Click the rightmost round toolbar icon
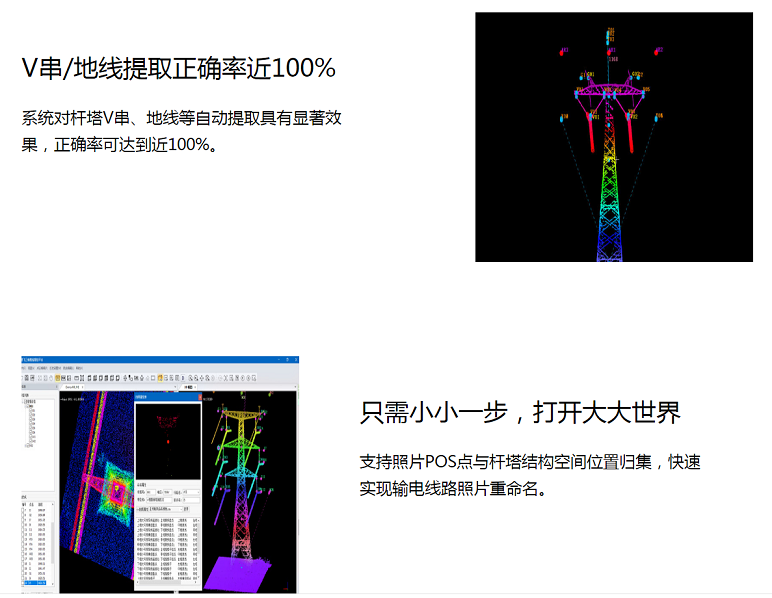This screenshot has width=772, height=598. tap(254, 378)
